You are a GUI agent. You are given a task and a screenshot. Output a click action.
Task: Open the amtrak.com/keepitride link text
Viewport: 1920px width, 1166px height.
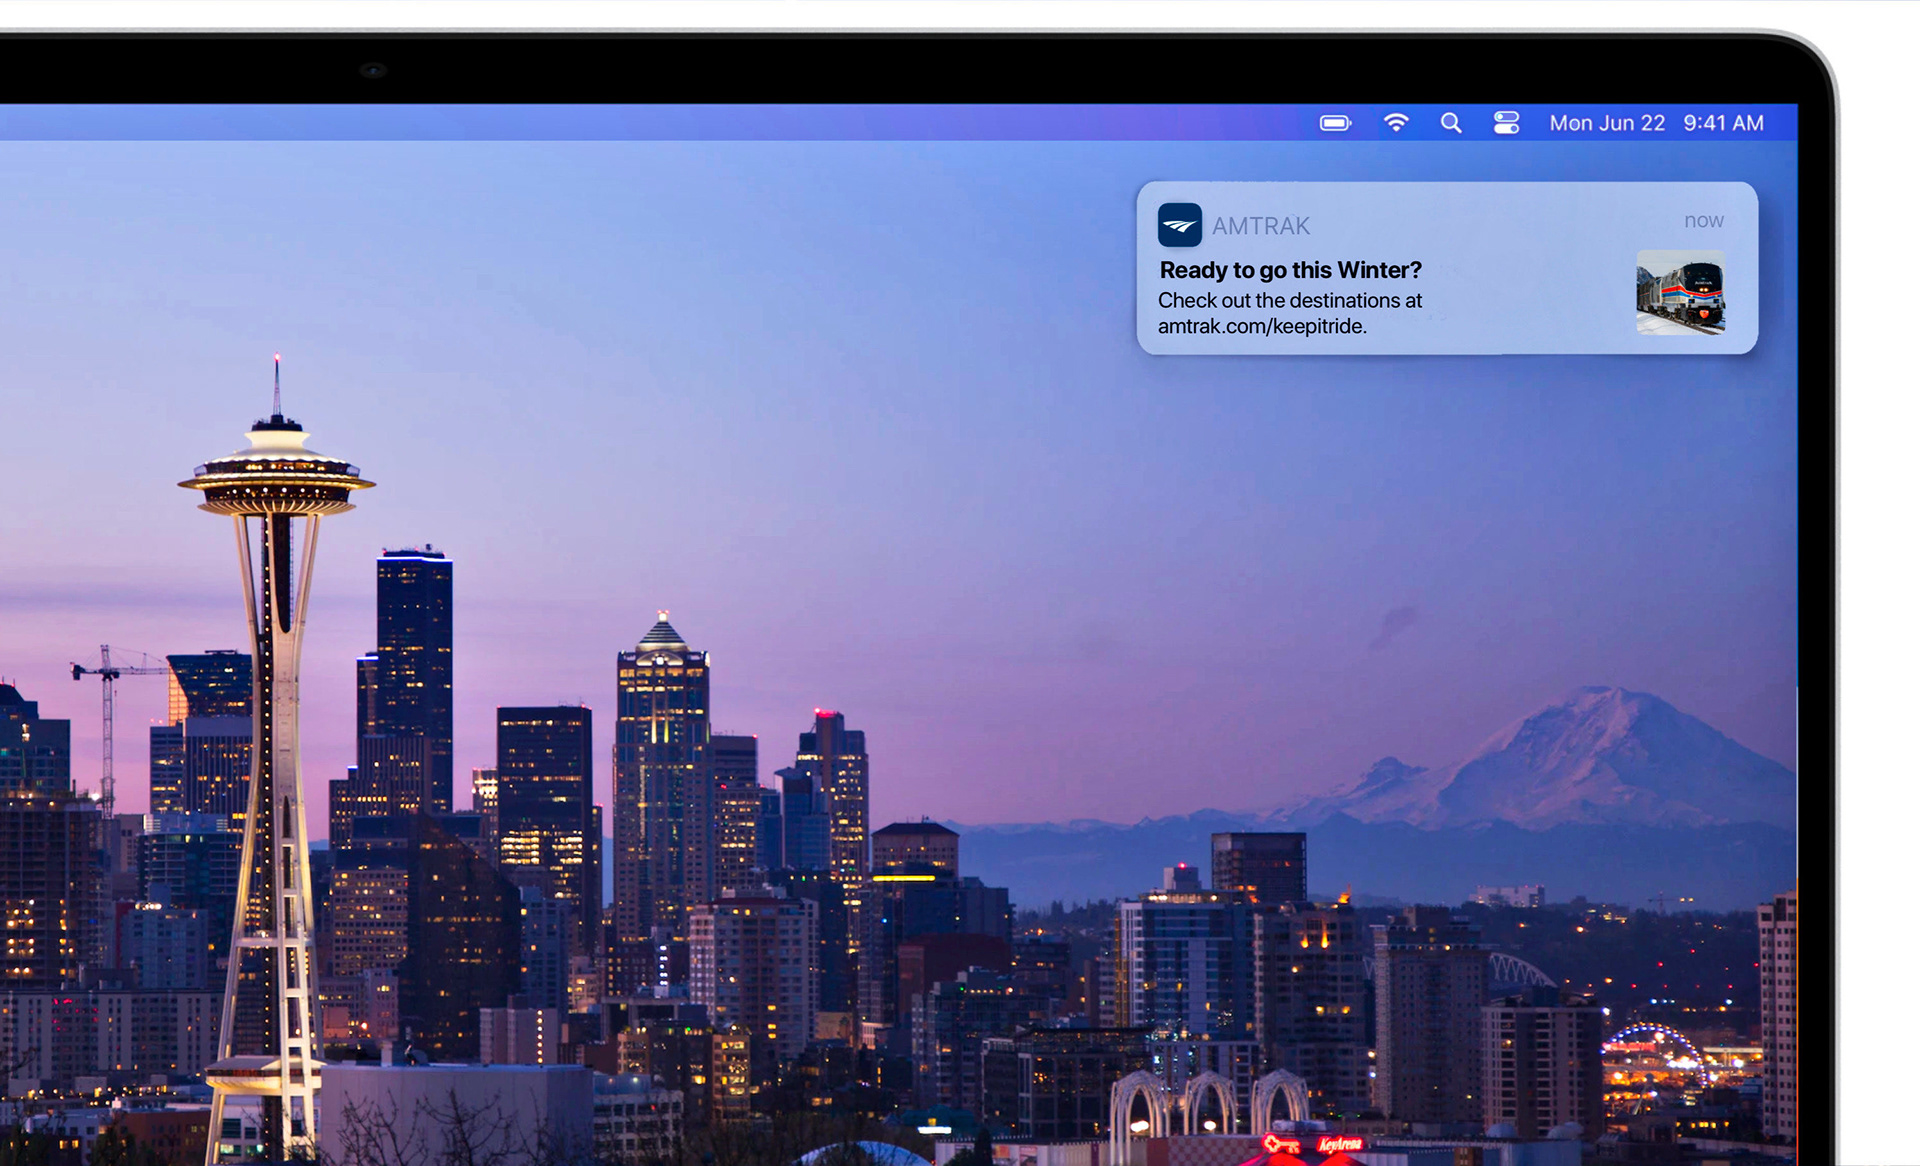pyautogui.click(x=1262, y=326)
